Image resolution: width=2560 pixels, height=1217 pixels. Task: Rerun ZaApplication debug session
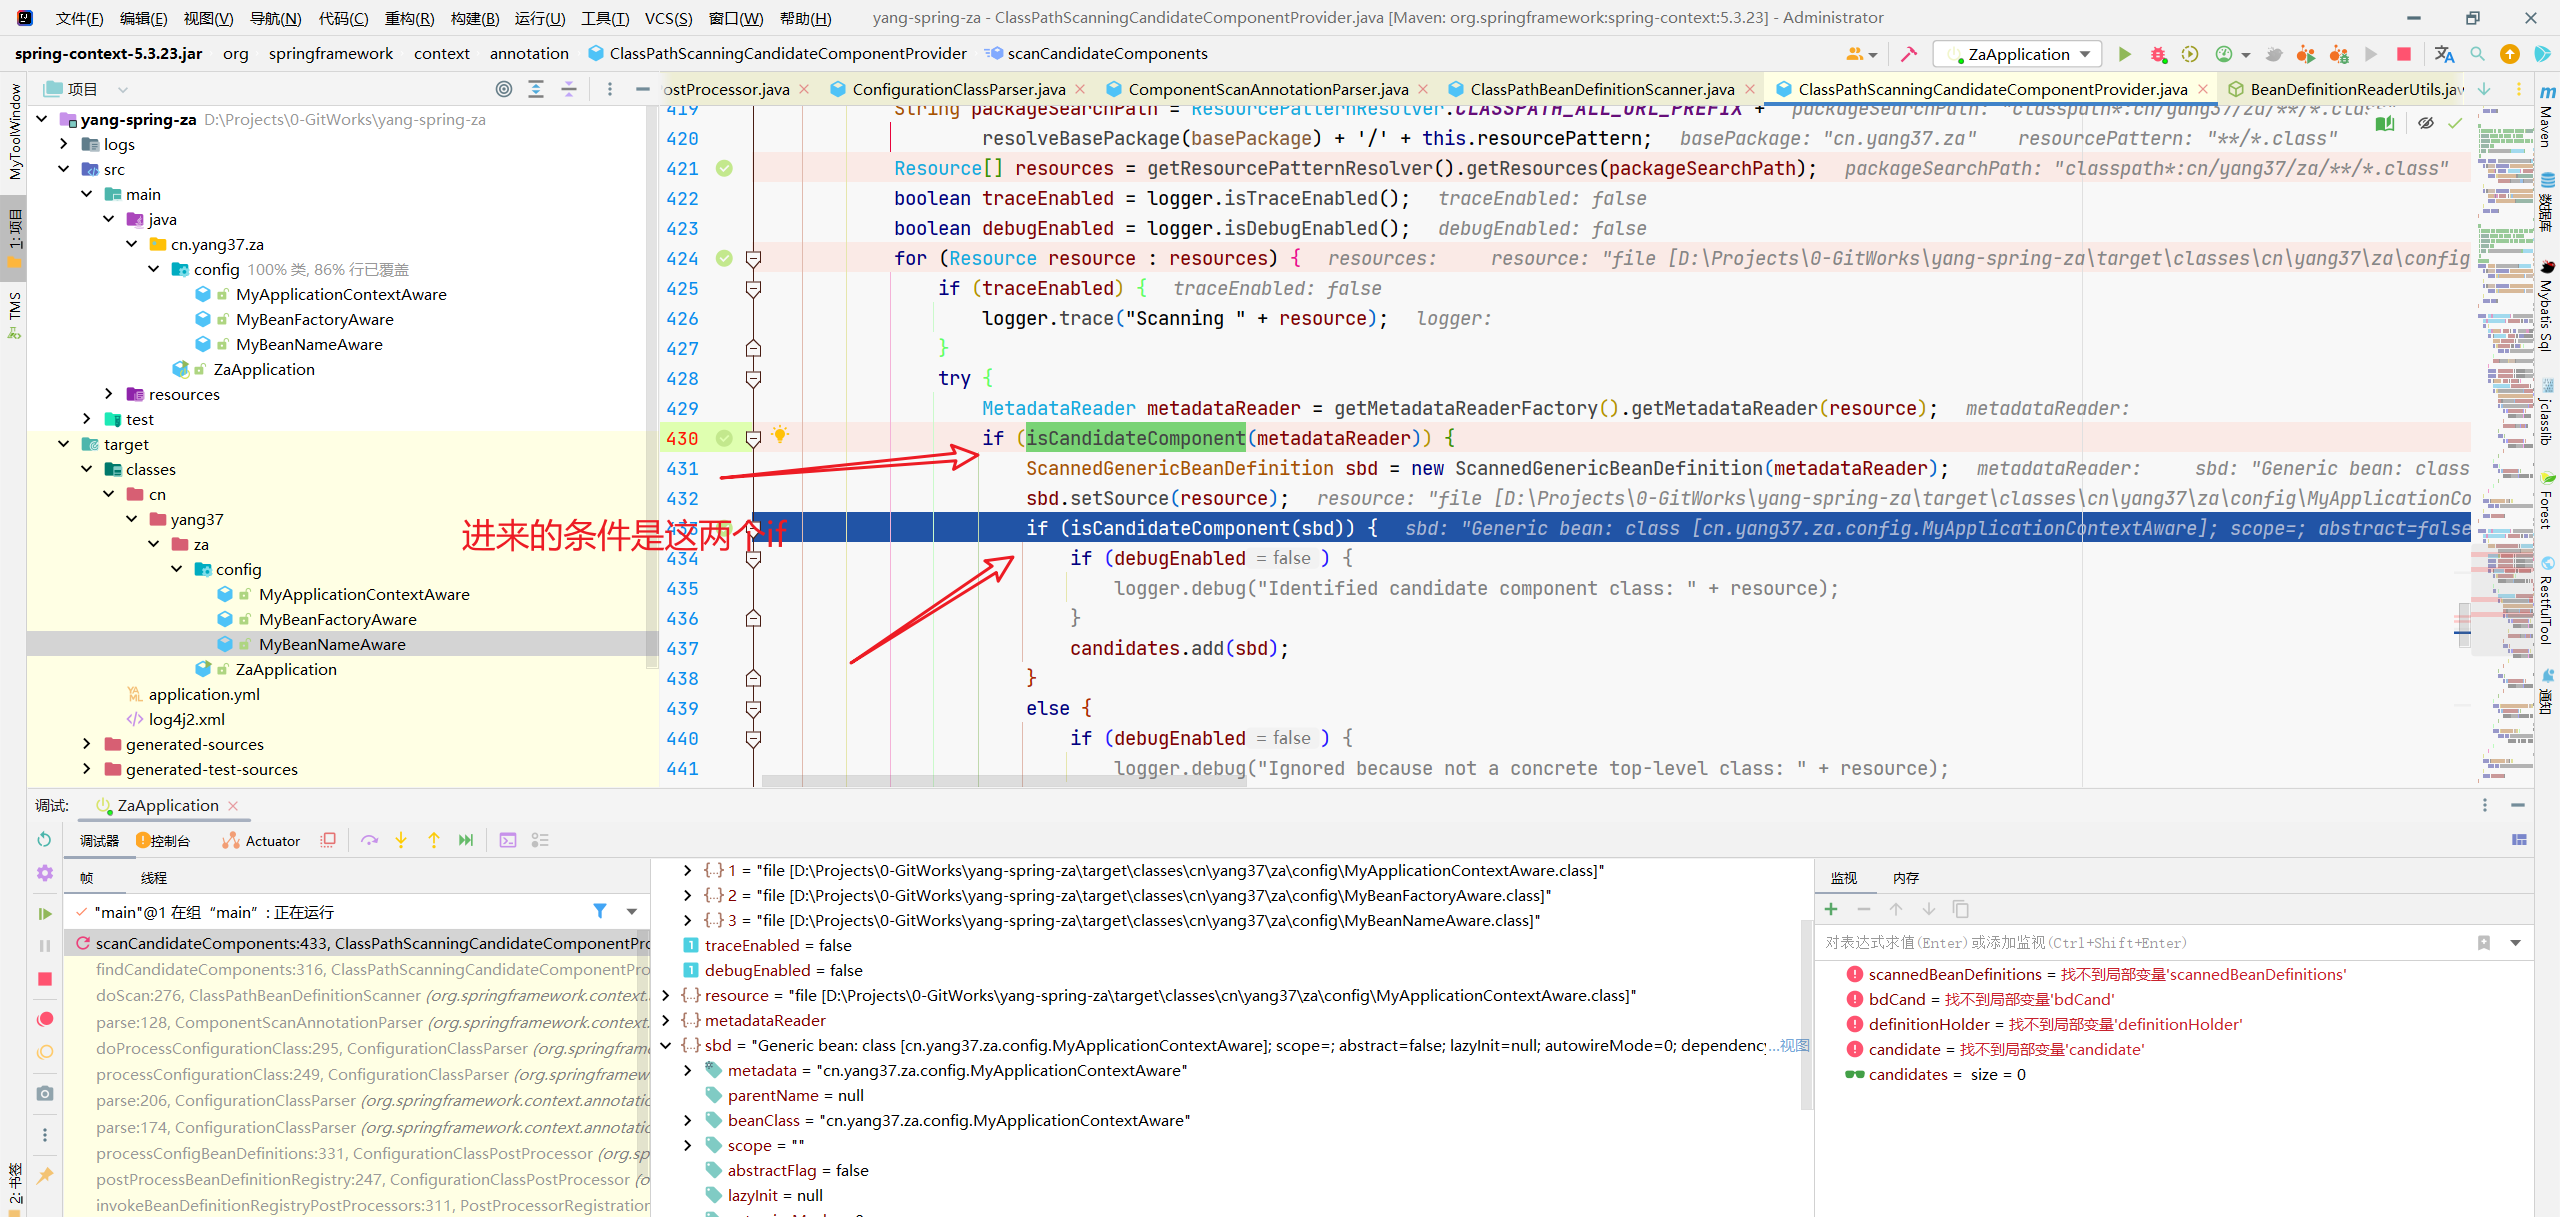pyautogui.click(x=44, y=839)
